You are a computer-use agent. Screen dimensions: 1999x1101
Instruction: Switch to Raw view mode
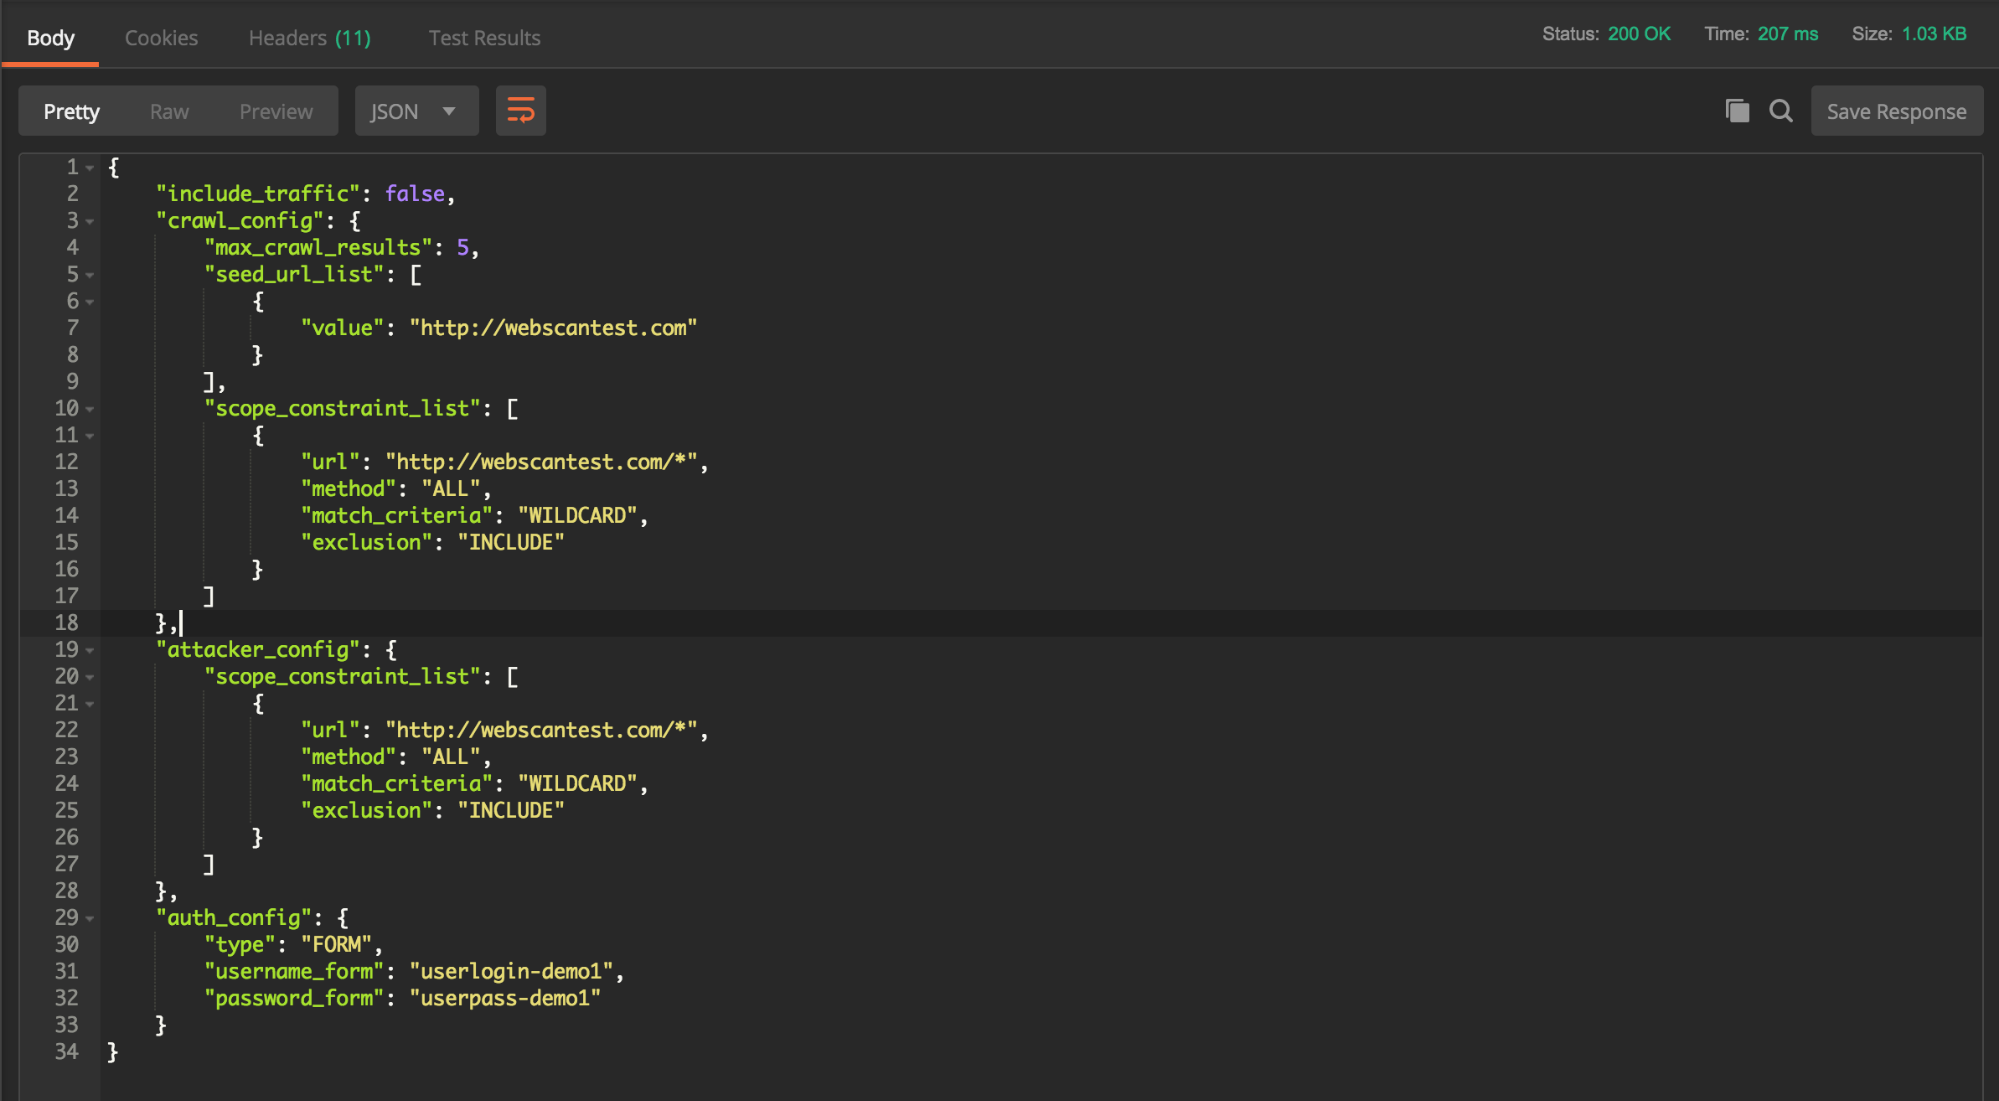[169, 111]
